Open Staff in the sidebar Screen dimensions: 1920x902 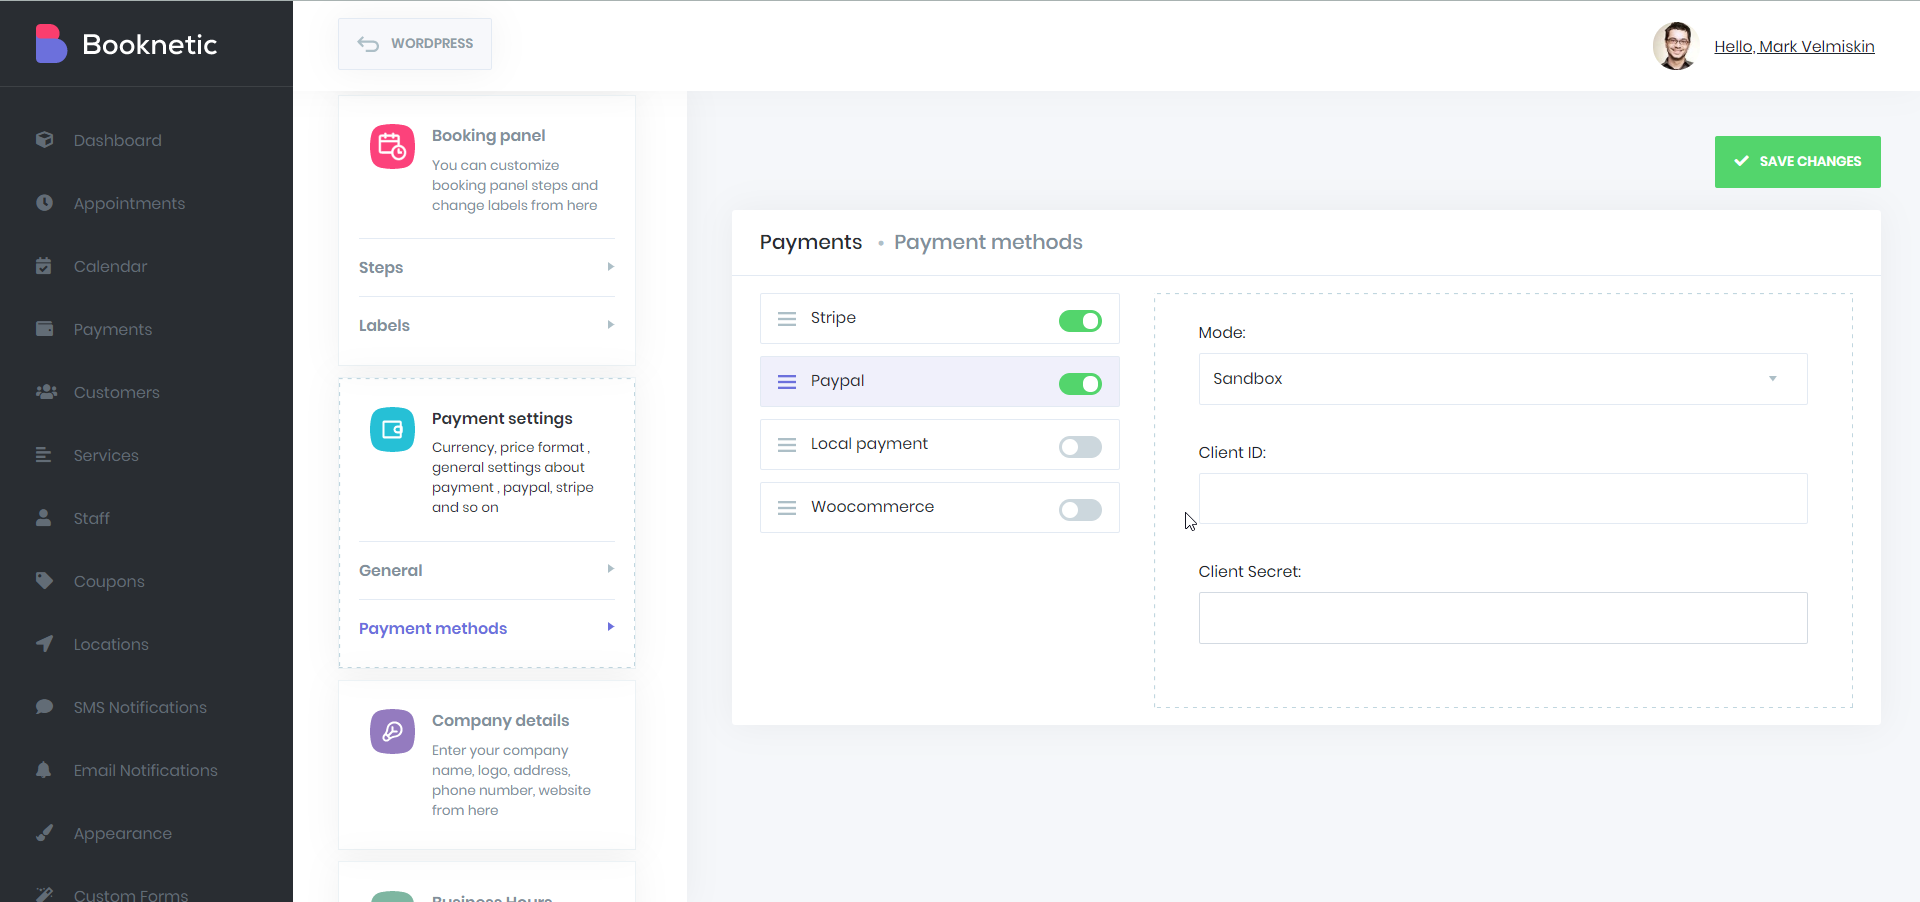(91, 518)
